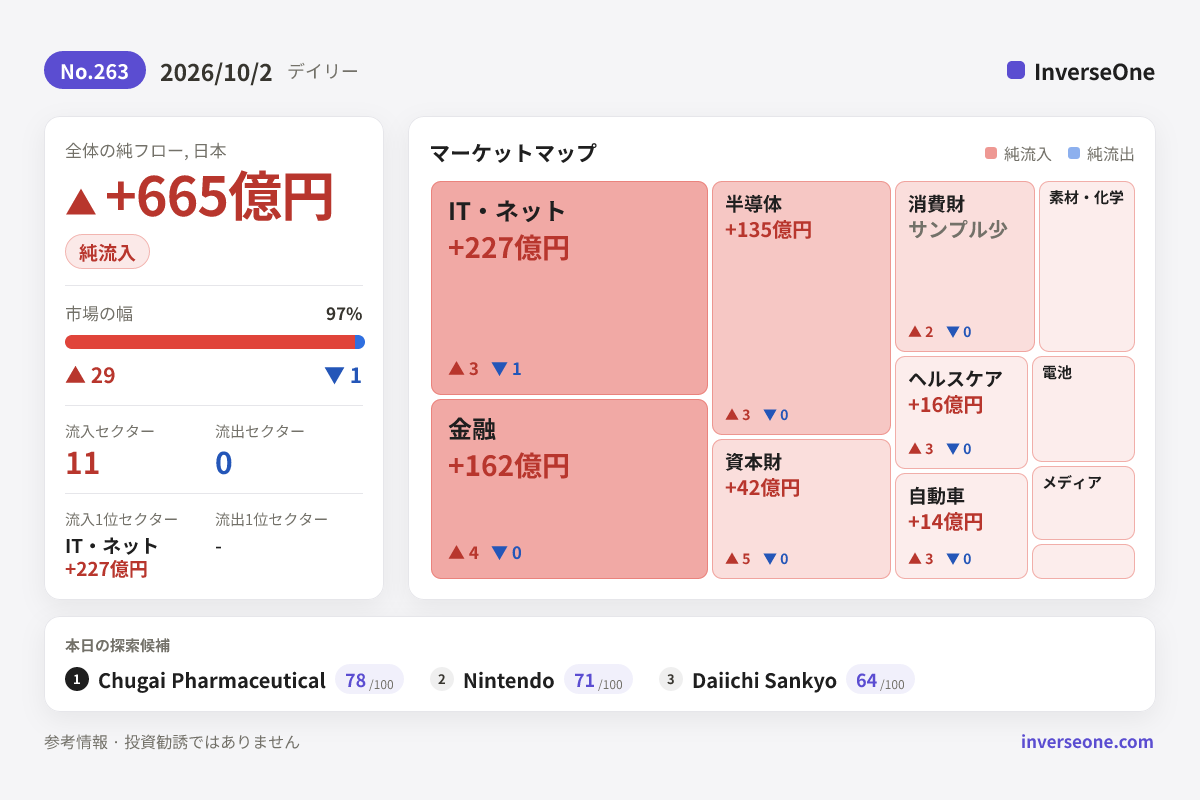Select the 消費財 サンプル少 tile
This screenshot has width=1200, height=800.
click(965, 266)
